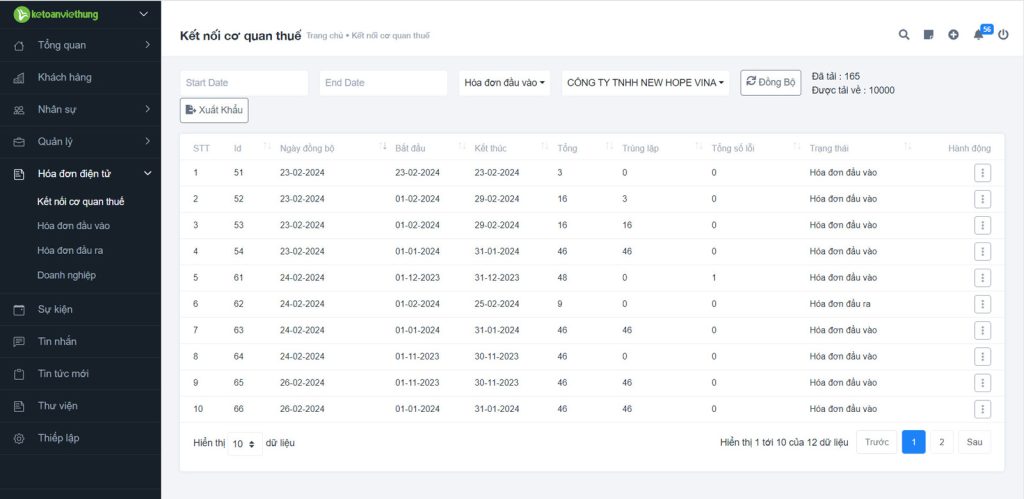Click the plus circle add icon
The image size is (1024, 499).
coord(953,35)
